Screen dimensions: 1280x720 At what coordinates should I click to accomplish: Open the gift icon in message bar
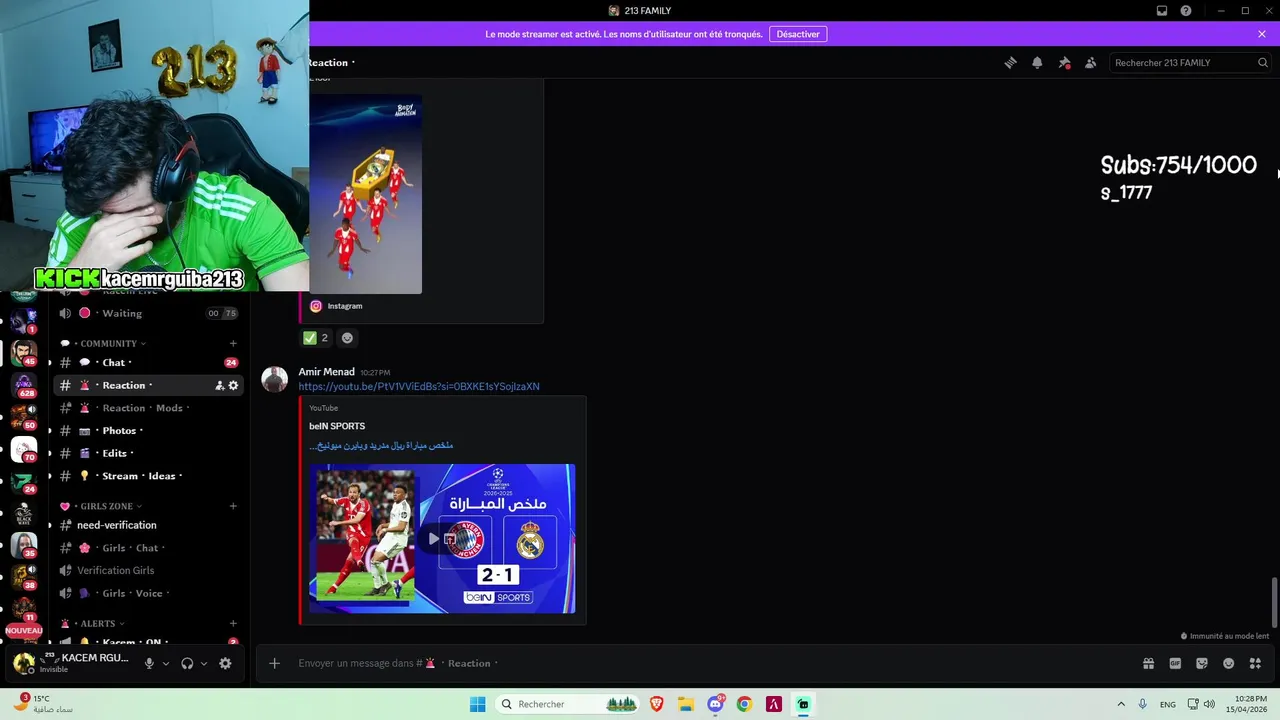coord(1149,663)
